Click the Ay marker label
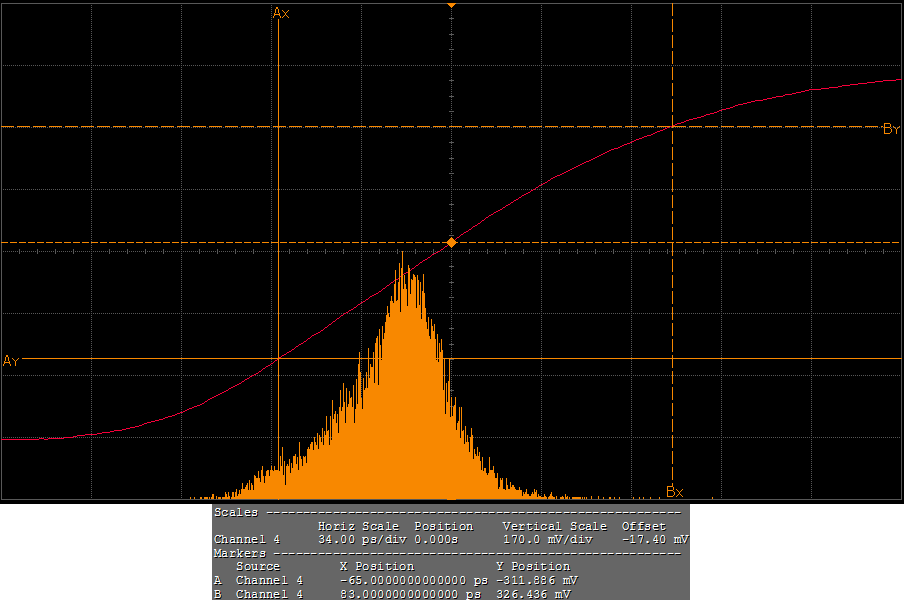The image size is (904, 600). (x=11, y=361)
